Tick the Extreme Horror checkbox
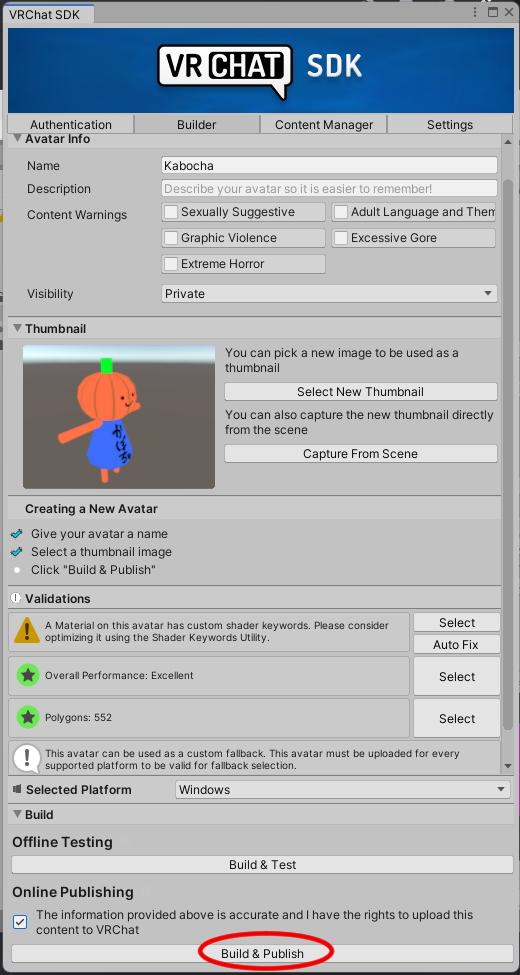Viewport: 520px width, 975px height. 171,264
